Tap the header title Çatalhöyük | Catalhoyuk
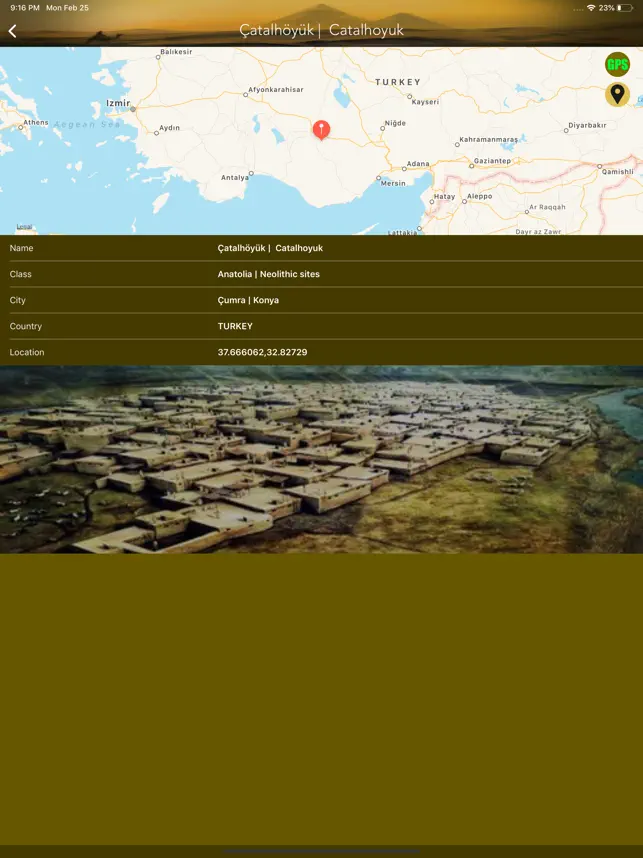Screen dimensions: 643x858 pos(321,30)
